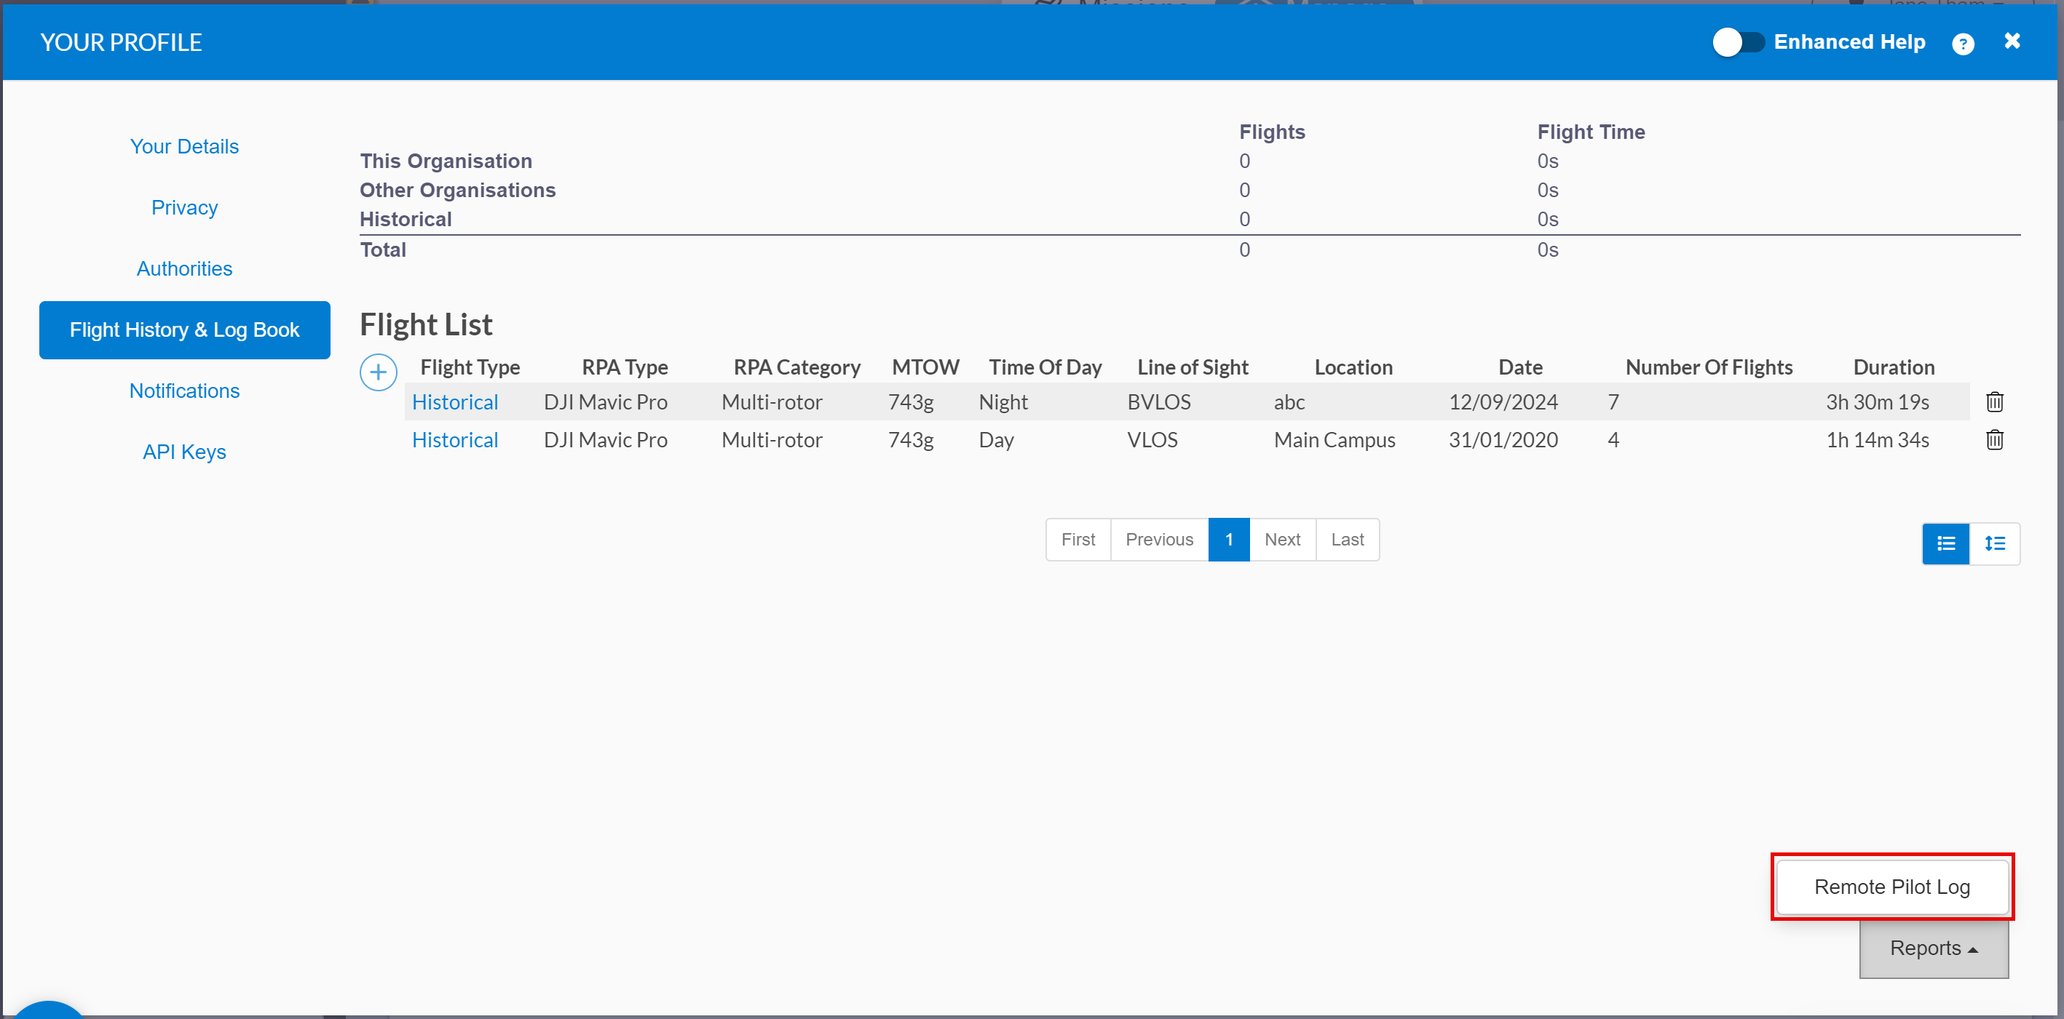The width and height of the screenshot is (2064, 1019).
Task: Go to the Privacy section
Action: click(184, 208)
